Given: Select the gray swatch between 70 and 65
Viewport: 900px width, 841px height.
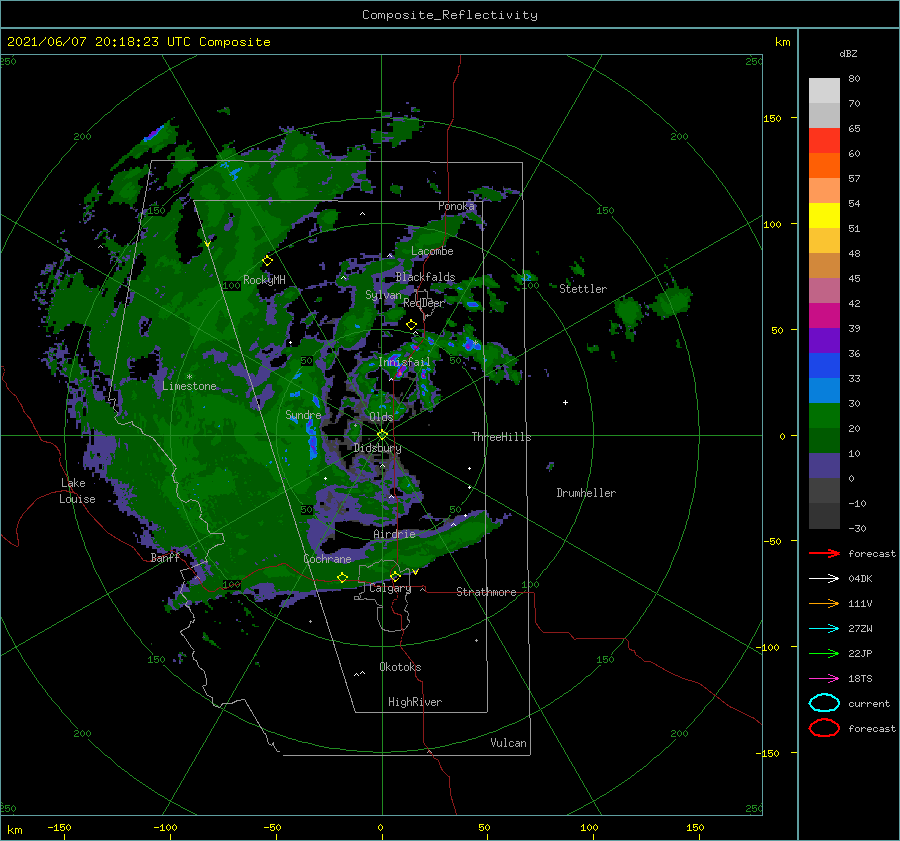Looking at the screenshot, I should [x=824, y=115].
